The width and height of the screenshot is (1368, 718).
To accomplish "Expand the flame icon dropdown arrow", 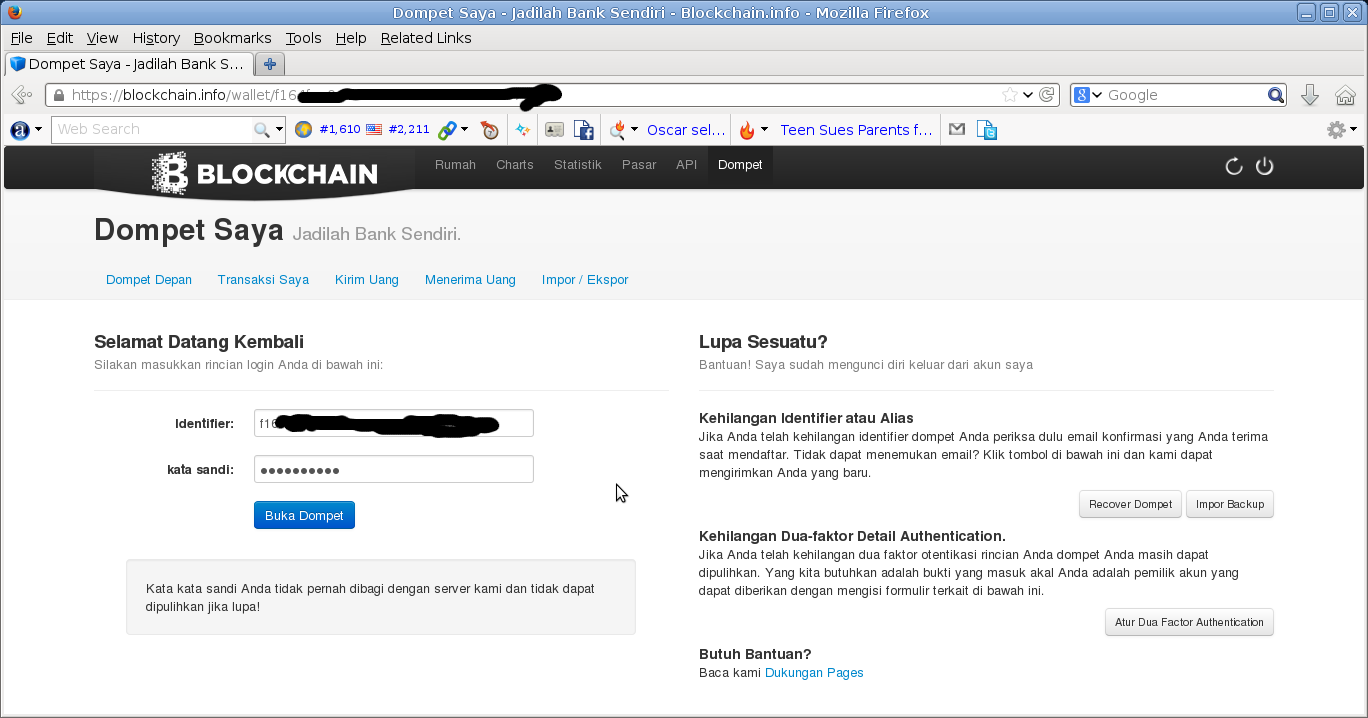I will click(x=765, y=130).
